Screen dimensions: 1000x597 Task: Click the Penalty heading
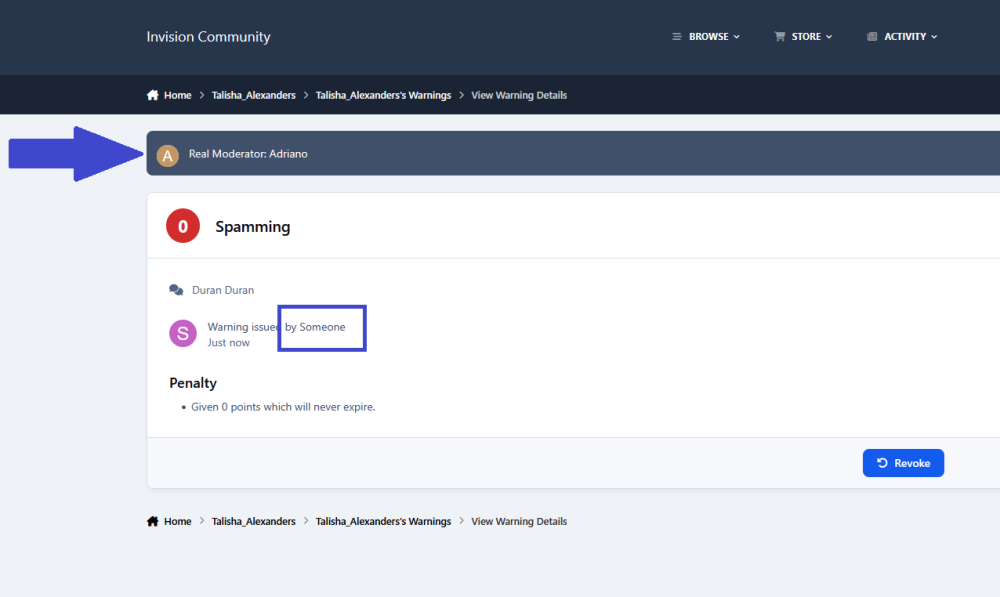(x=193, y=383)
